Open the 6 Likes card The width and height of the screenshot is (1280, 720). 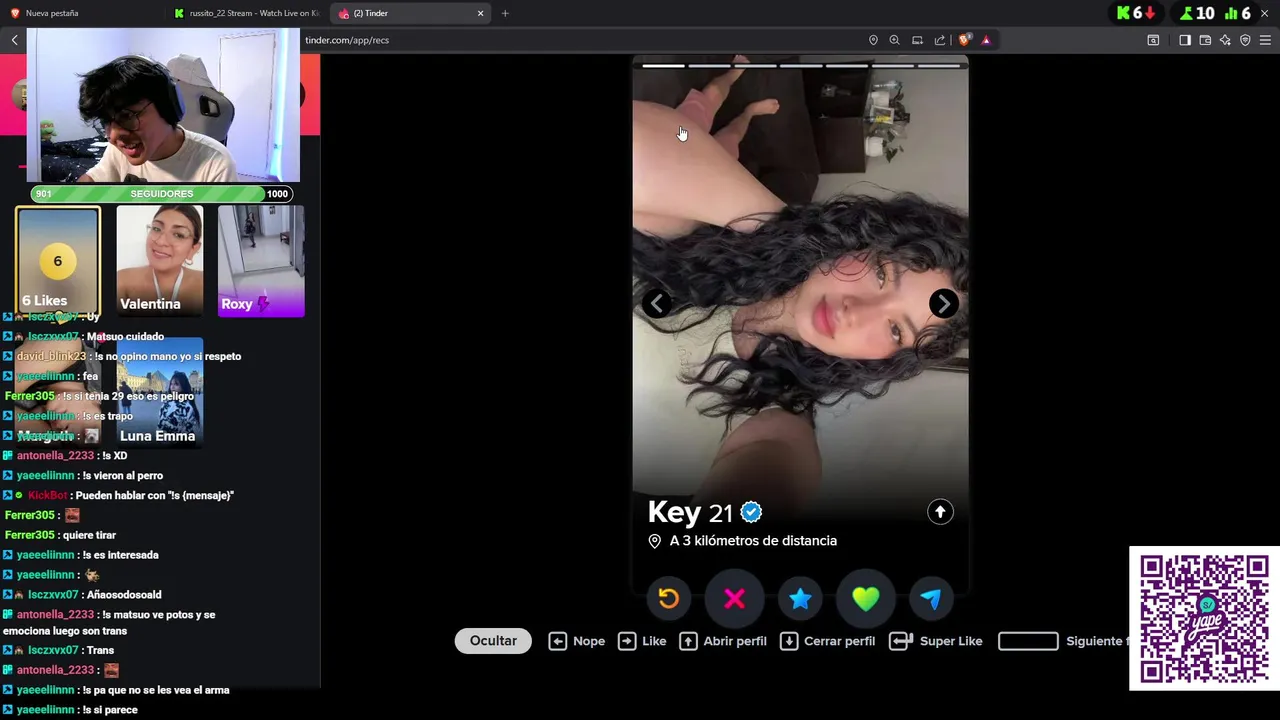(58, 261)
